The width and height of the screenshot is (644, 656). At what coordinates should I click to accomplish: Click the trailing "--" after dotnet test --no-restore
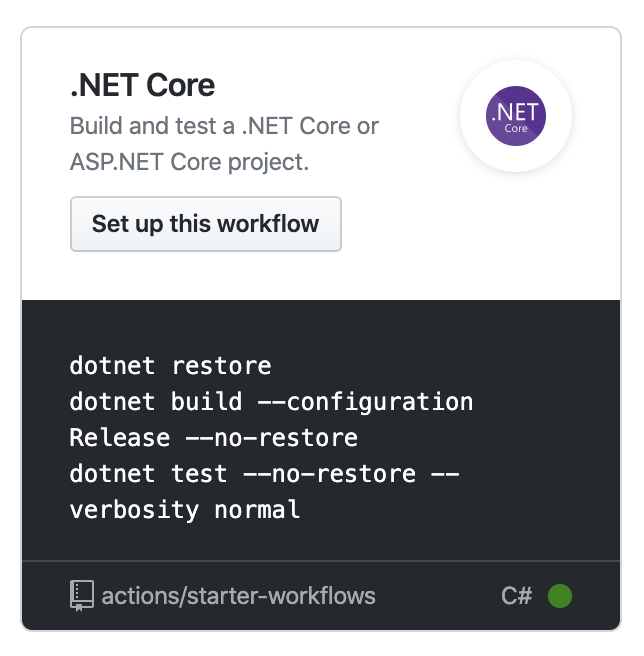coord(444,474)
